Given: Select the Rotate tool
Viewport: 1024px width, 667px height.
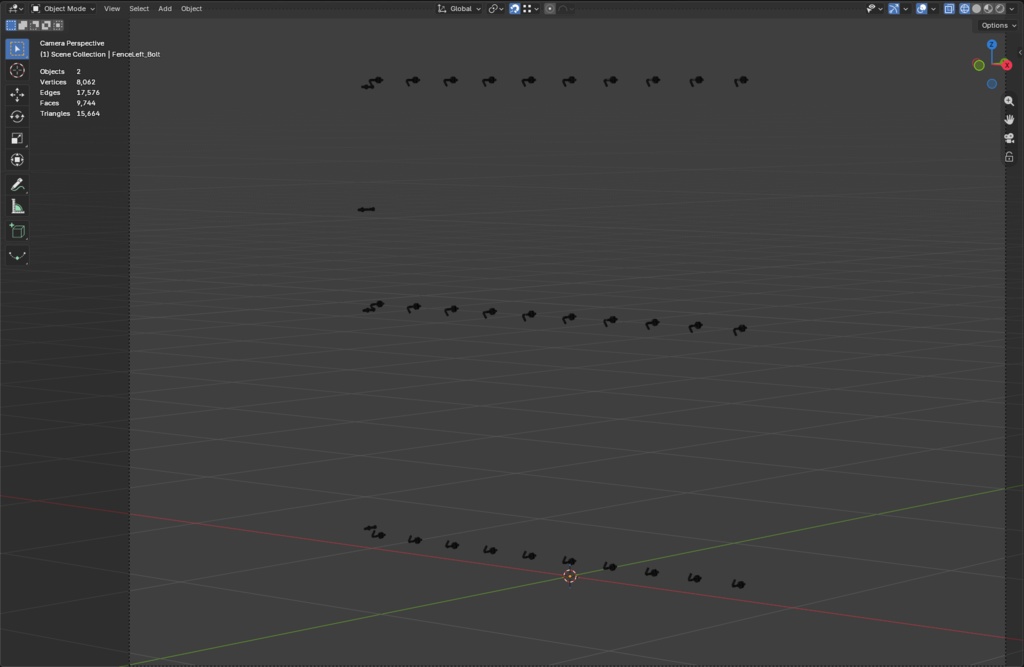Looking at the screenshot, I should [x=17, y=116].
